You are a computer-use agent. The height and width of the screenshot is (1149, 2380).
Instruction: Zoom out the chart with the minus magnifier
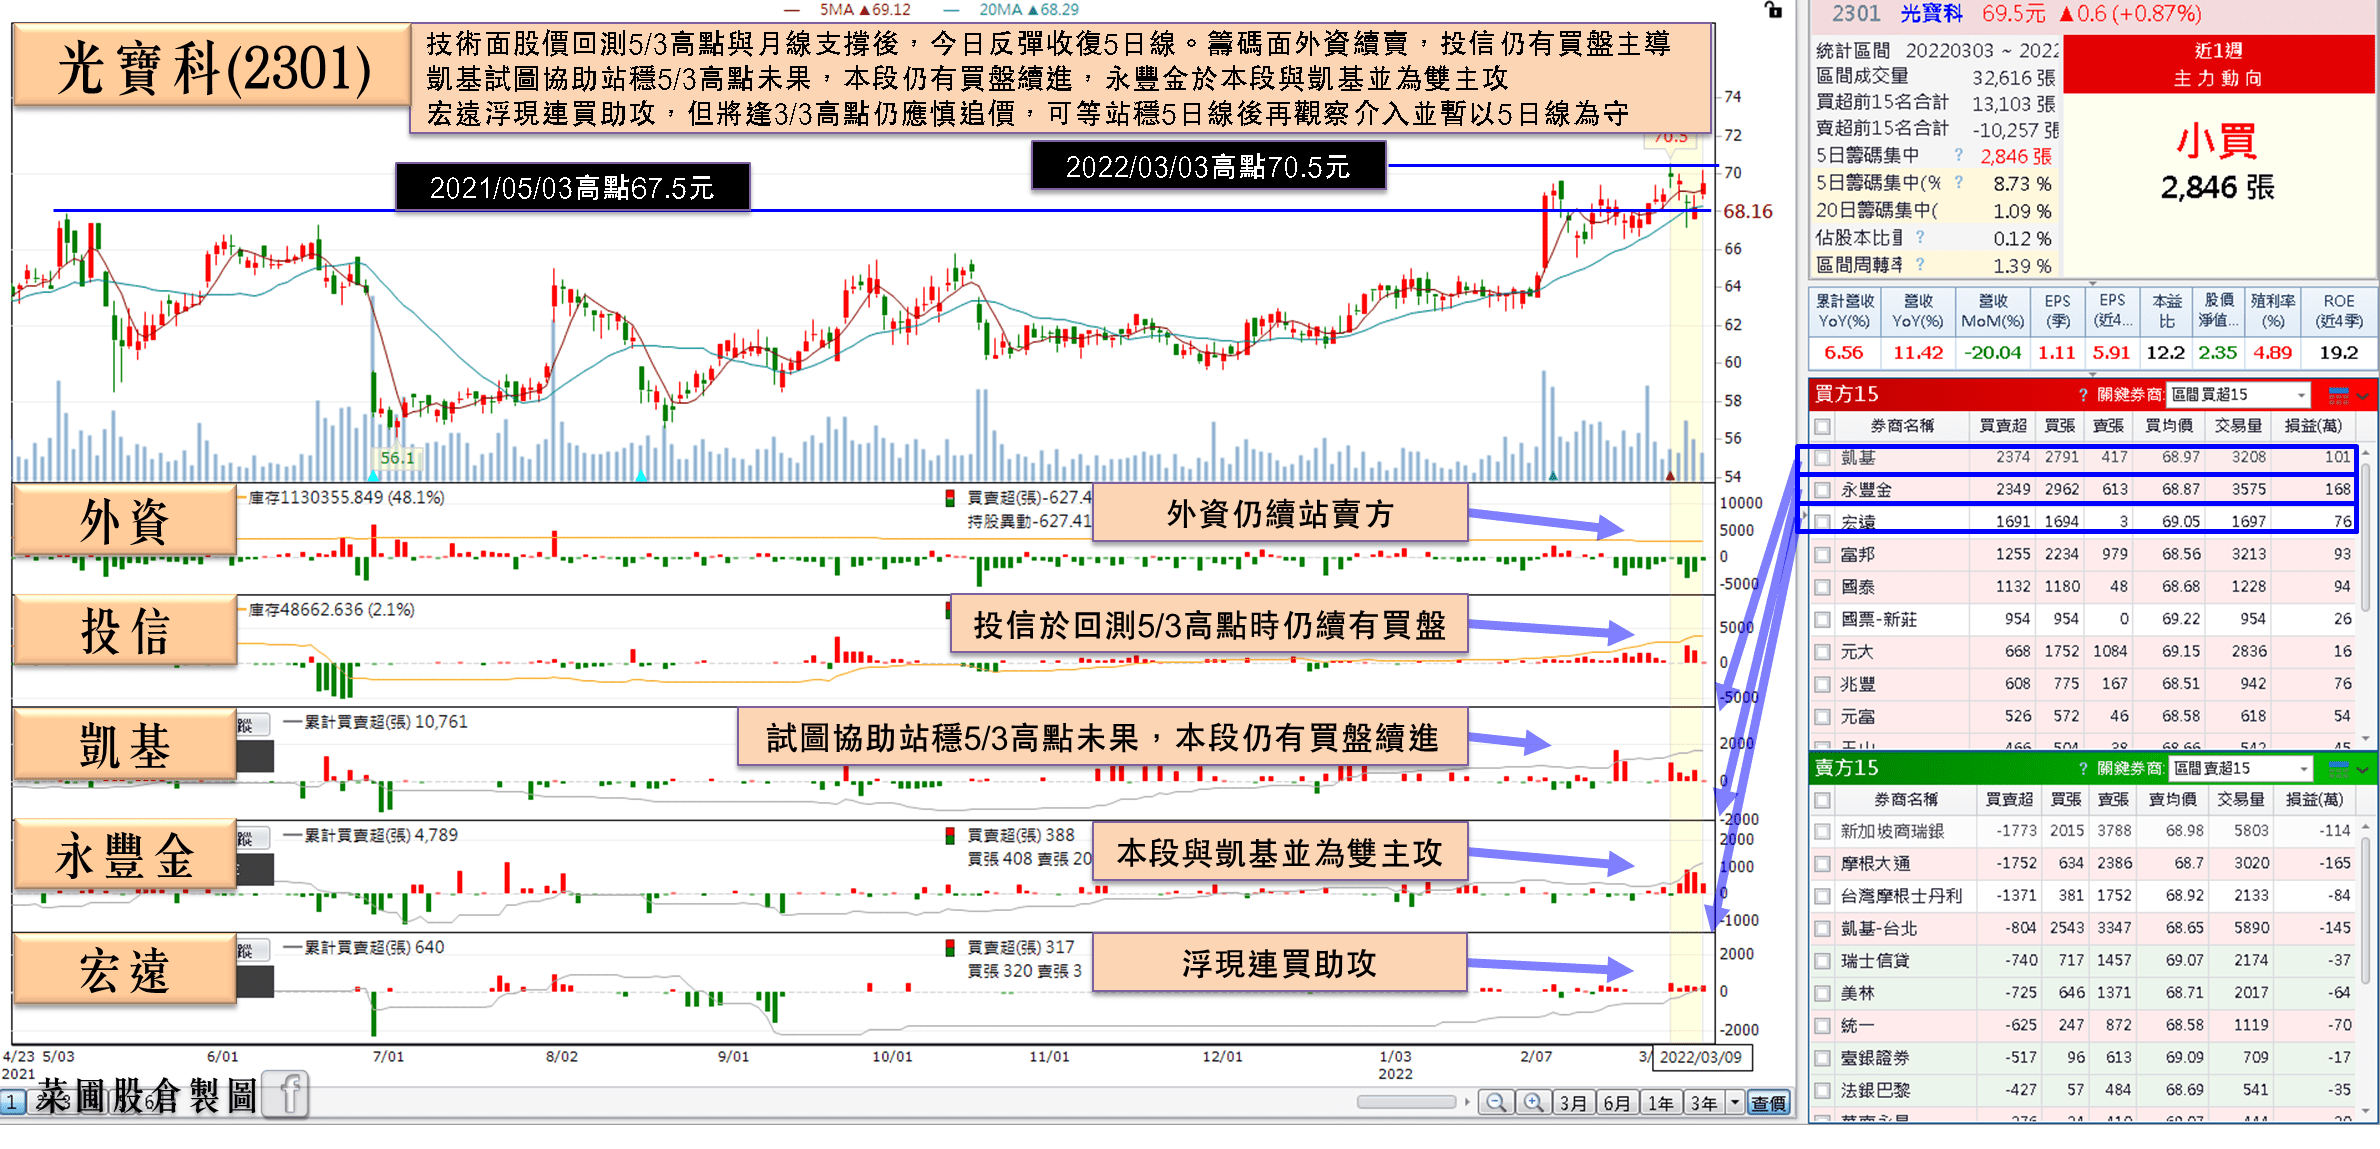[x=1496, y=1103]
